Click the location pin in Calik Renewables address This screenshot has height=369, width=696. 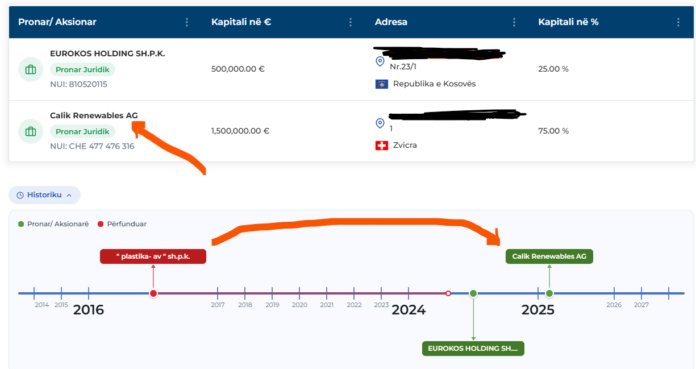(x=380, y=123)
